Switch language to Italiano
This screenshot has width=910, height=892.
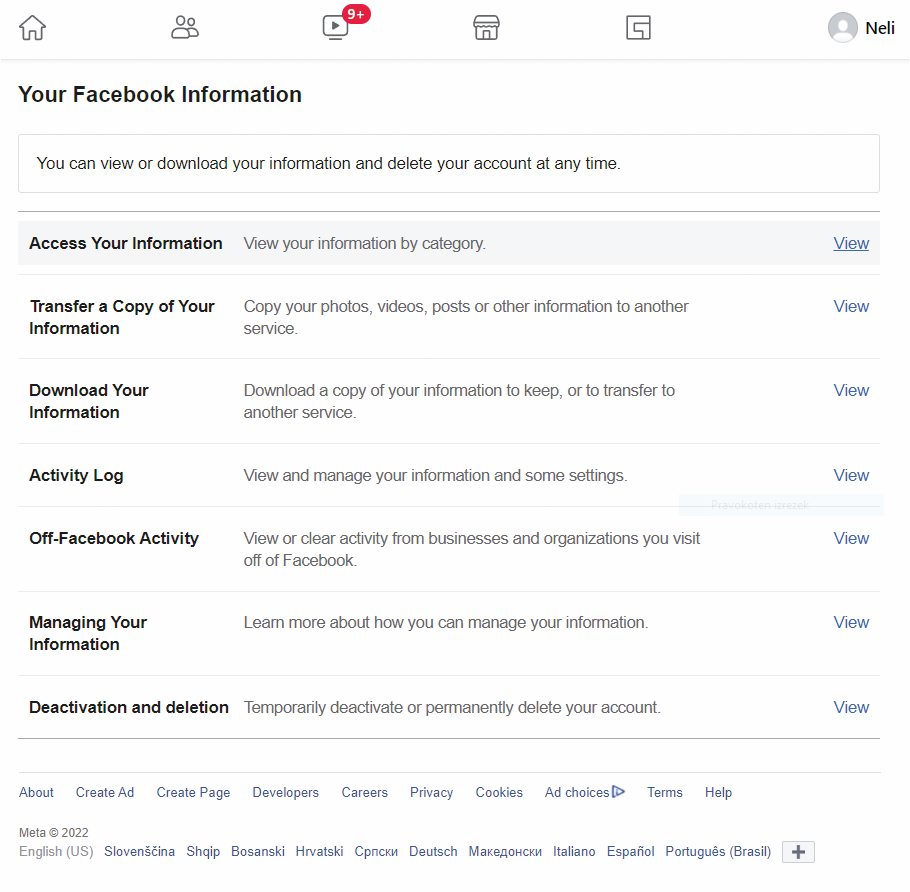(574, 851)
